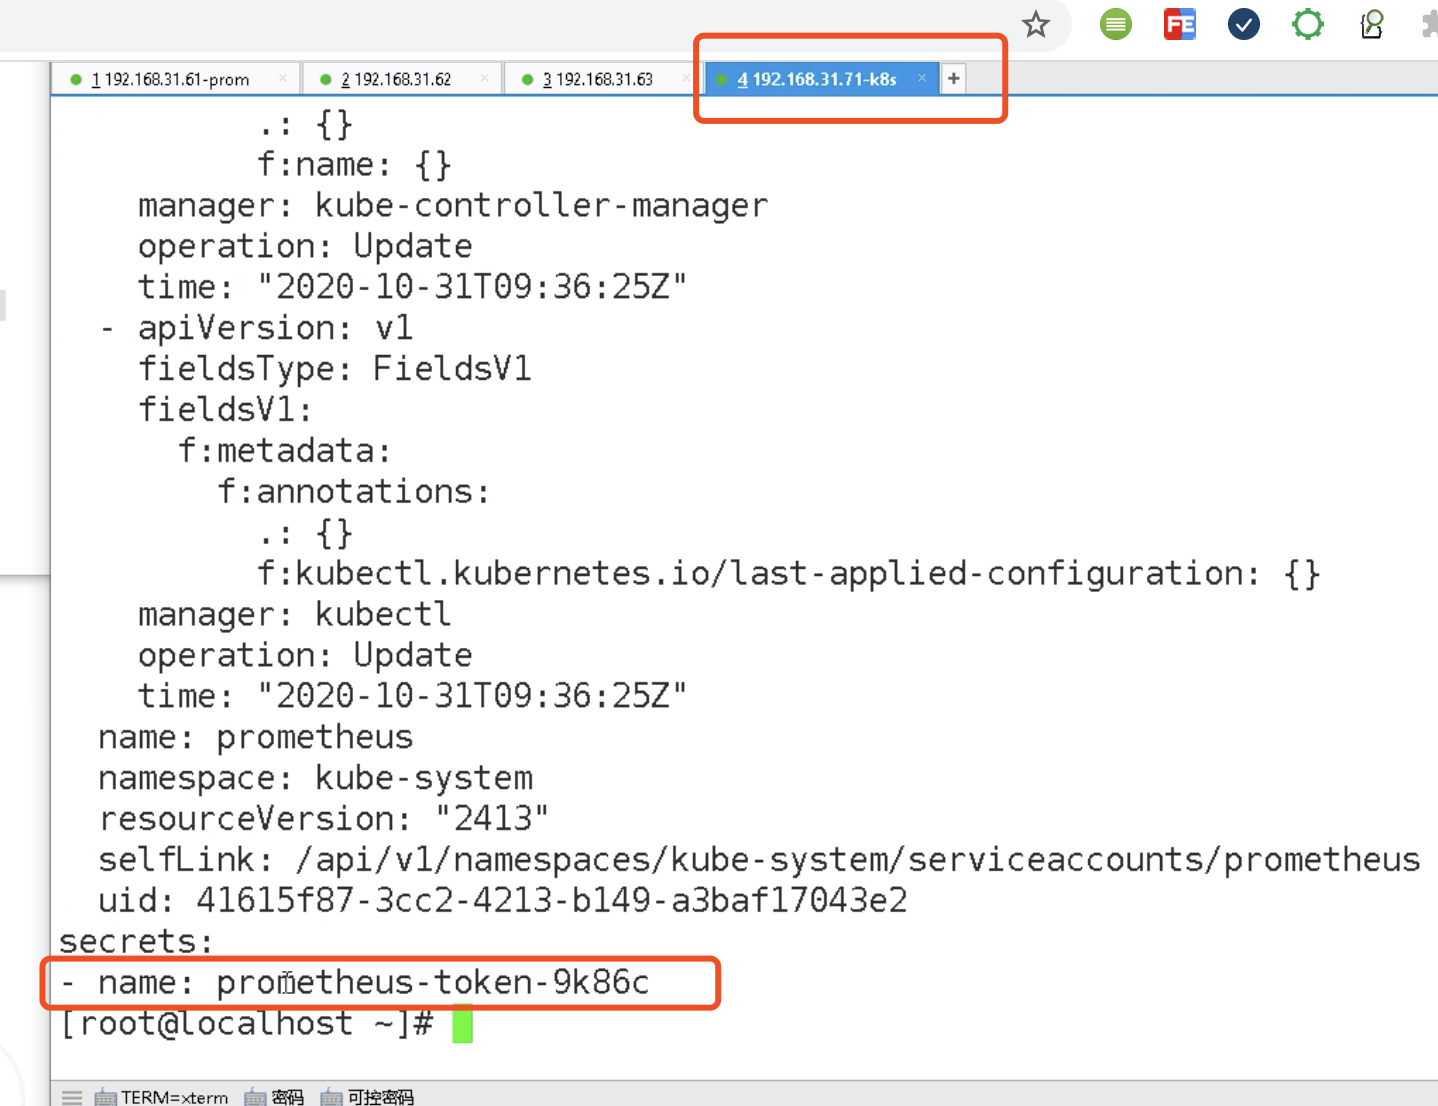Click the terminal prompt cursor block

[462, 1025]
